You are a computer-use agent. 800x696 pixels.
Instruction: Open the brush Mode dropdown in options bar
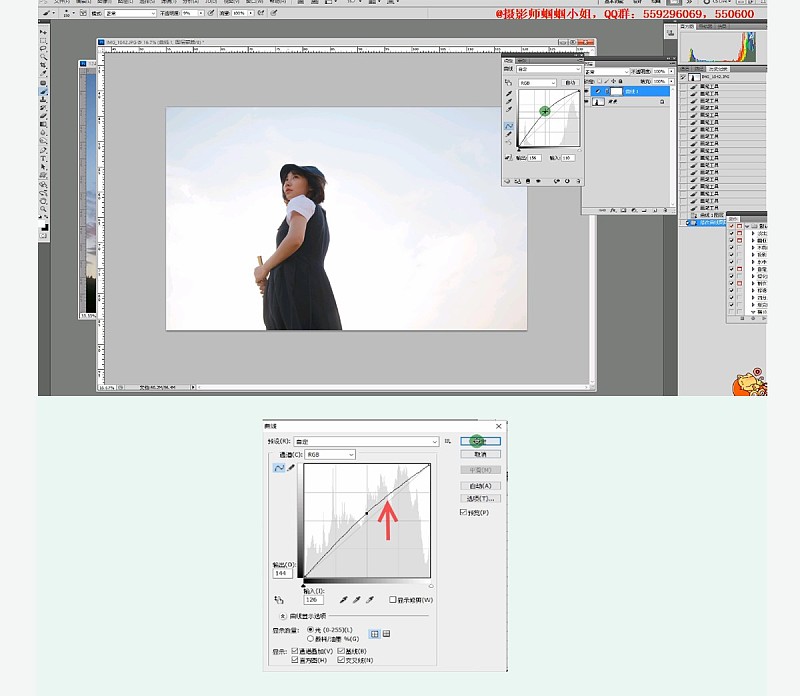130,13
